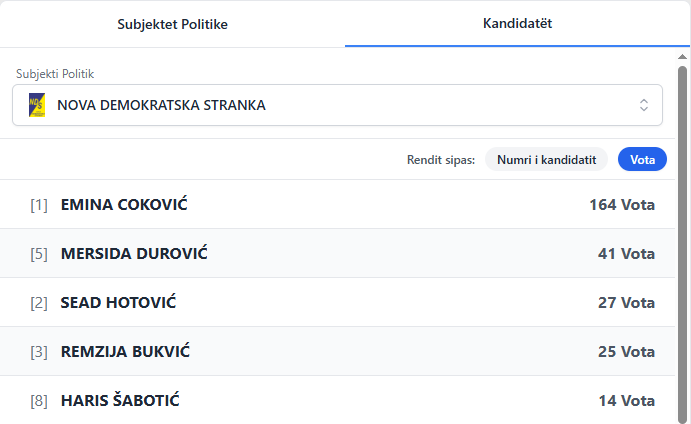Click candidate number [2] label
The image size is (691, 424).
[x=39, y=303]
